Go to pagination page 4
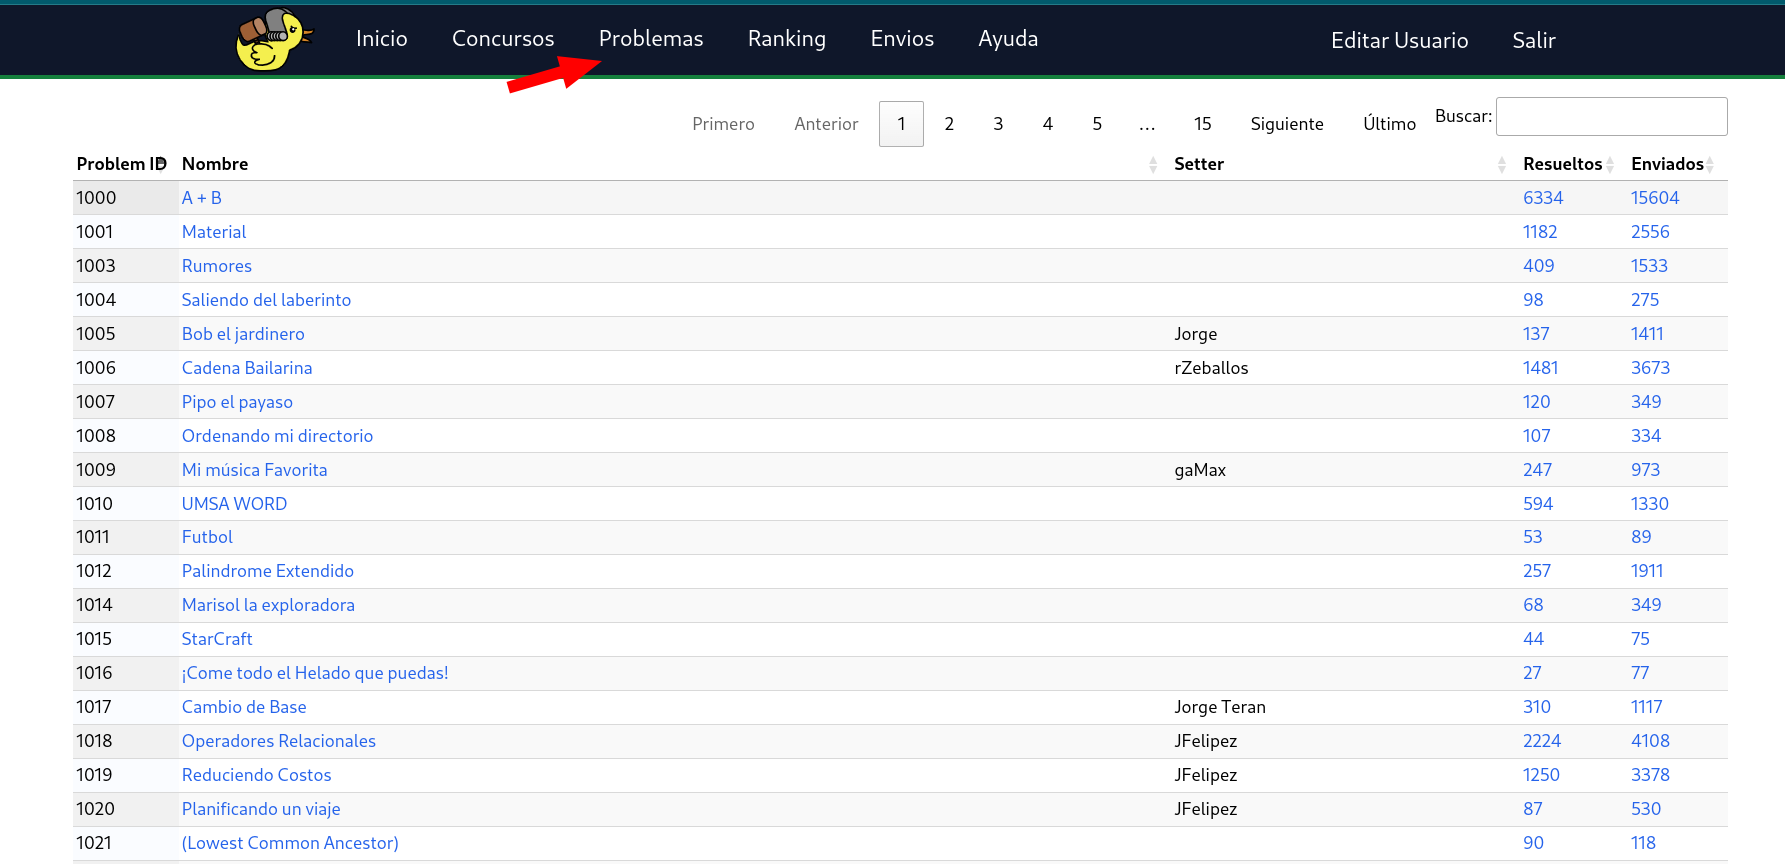This screenshot has height=864, width=1785. pos(1047,124)
